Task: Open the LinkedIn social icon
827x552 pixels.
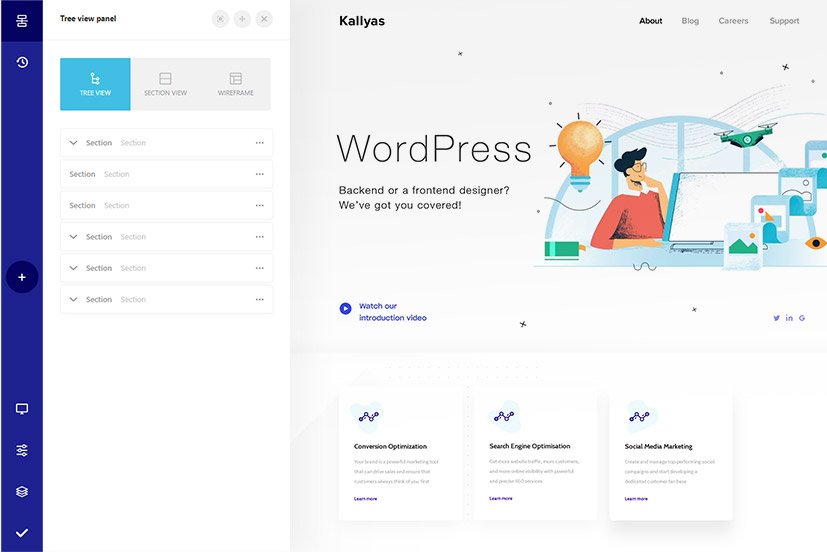Action: point(789,318)
